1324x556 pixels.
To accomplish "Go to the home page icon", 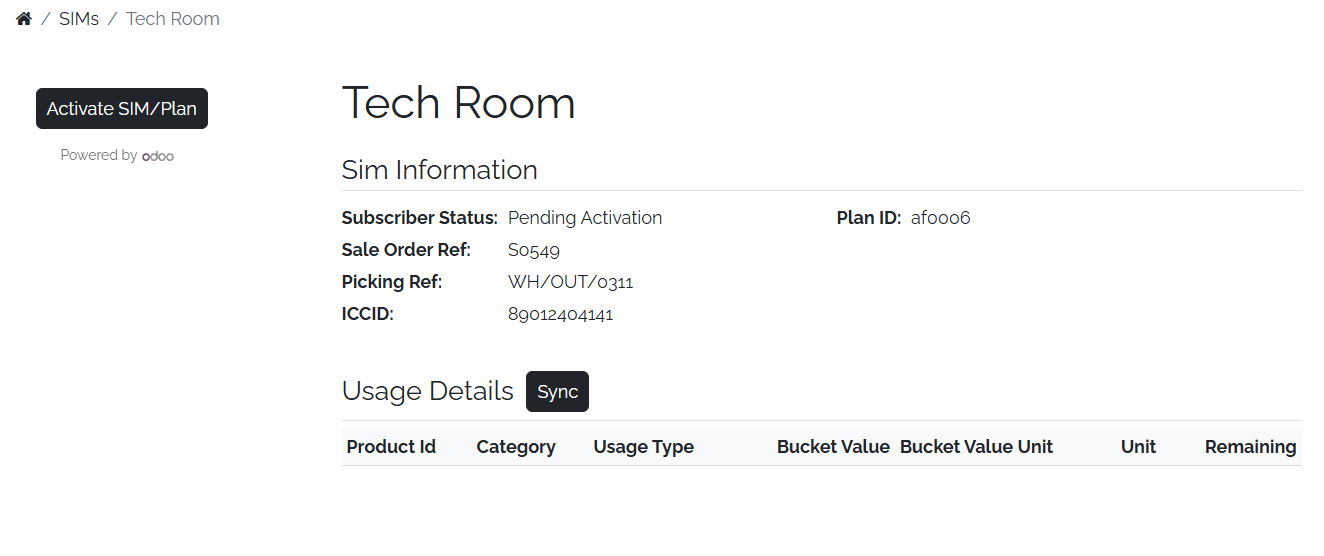I will [24, 19].
